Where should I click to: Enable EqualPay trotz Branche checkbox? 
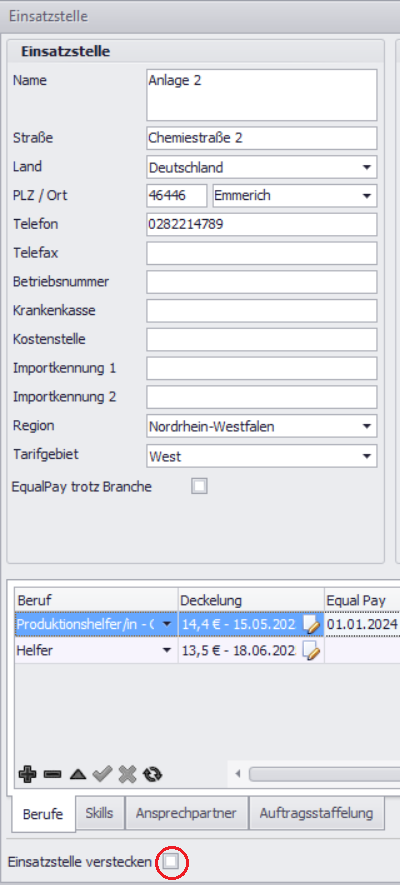(199, 486)
